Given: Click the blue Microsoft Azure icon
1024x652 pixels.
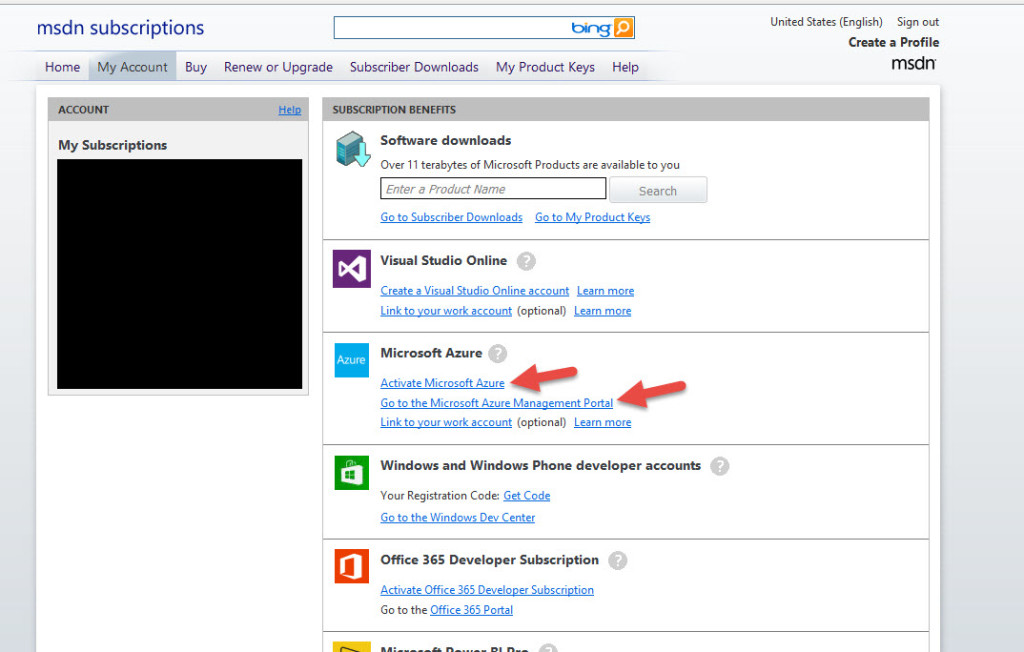Looking at the screenshot, I should (x=351, y=360).
